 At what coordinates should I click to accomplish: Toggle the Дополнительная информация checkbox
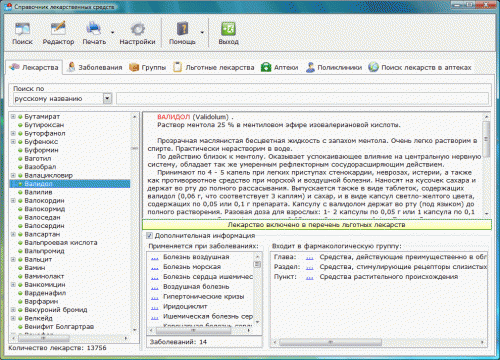click(150, 236)
